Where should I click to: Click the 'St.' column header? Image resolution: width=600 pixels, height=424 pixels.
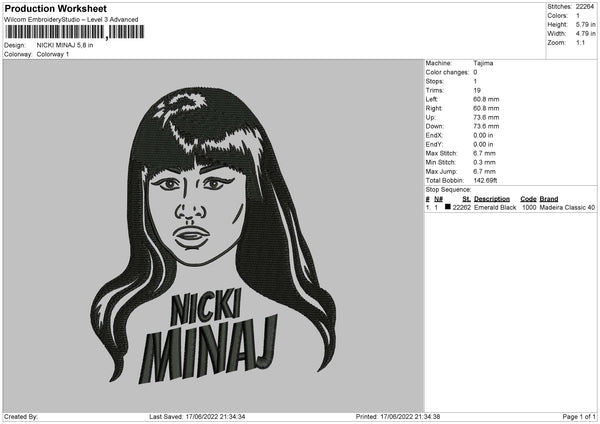click(466, 199)
